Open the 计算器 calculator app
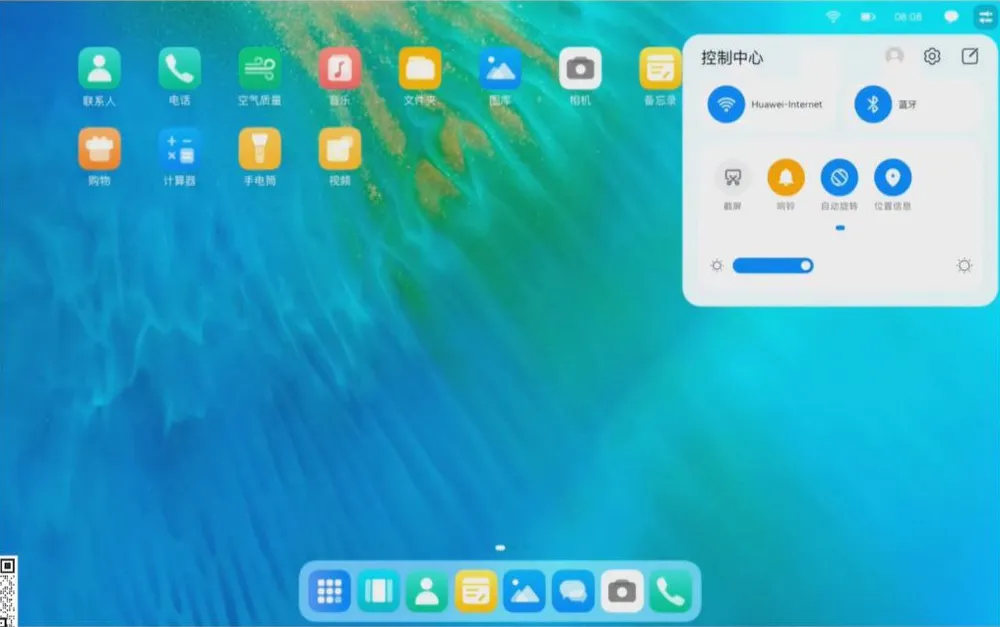1000x627 pixels. pos(179,149)
